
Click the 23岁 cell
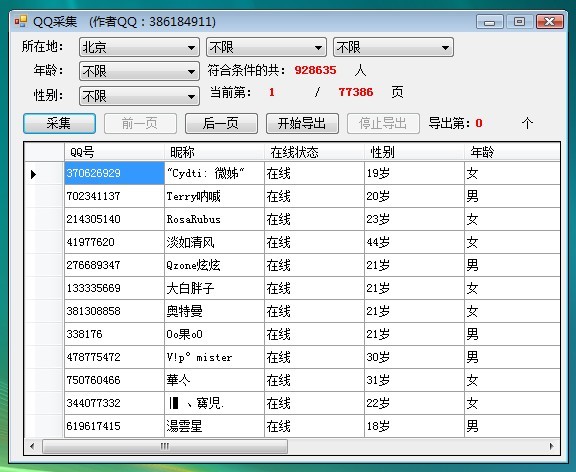(414, 219)
